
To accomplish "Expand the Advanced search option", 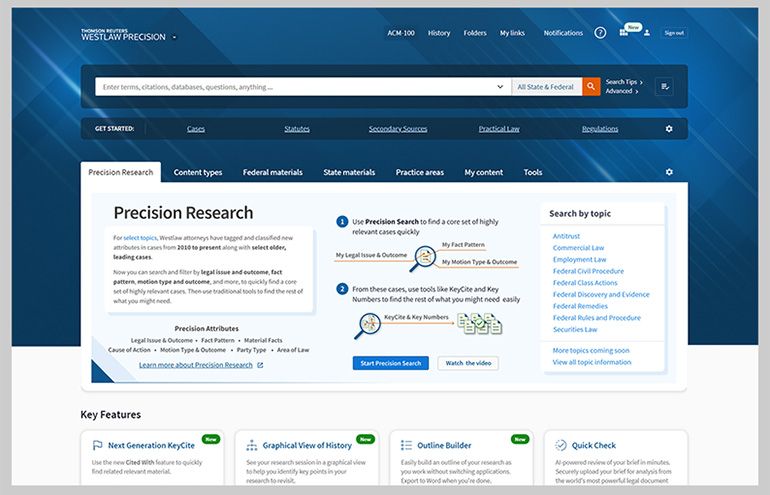I will pyautogui.click(x=622, y=92).
